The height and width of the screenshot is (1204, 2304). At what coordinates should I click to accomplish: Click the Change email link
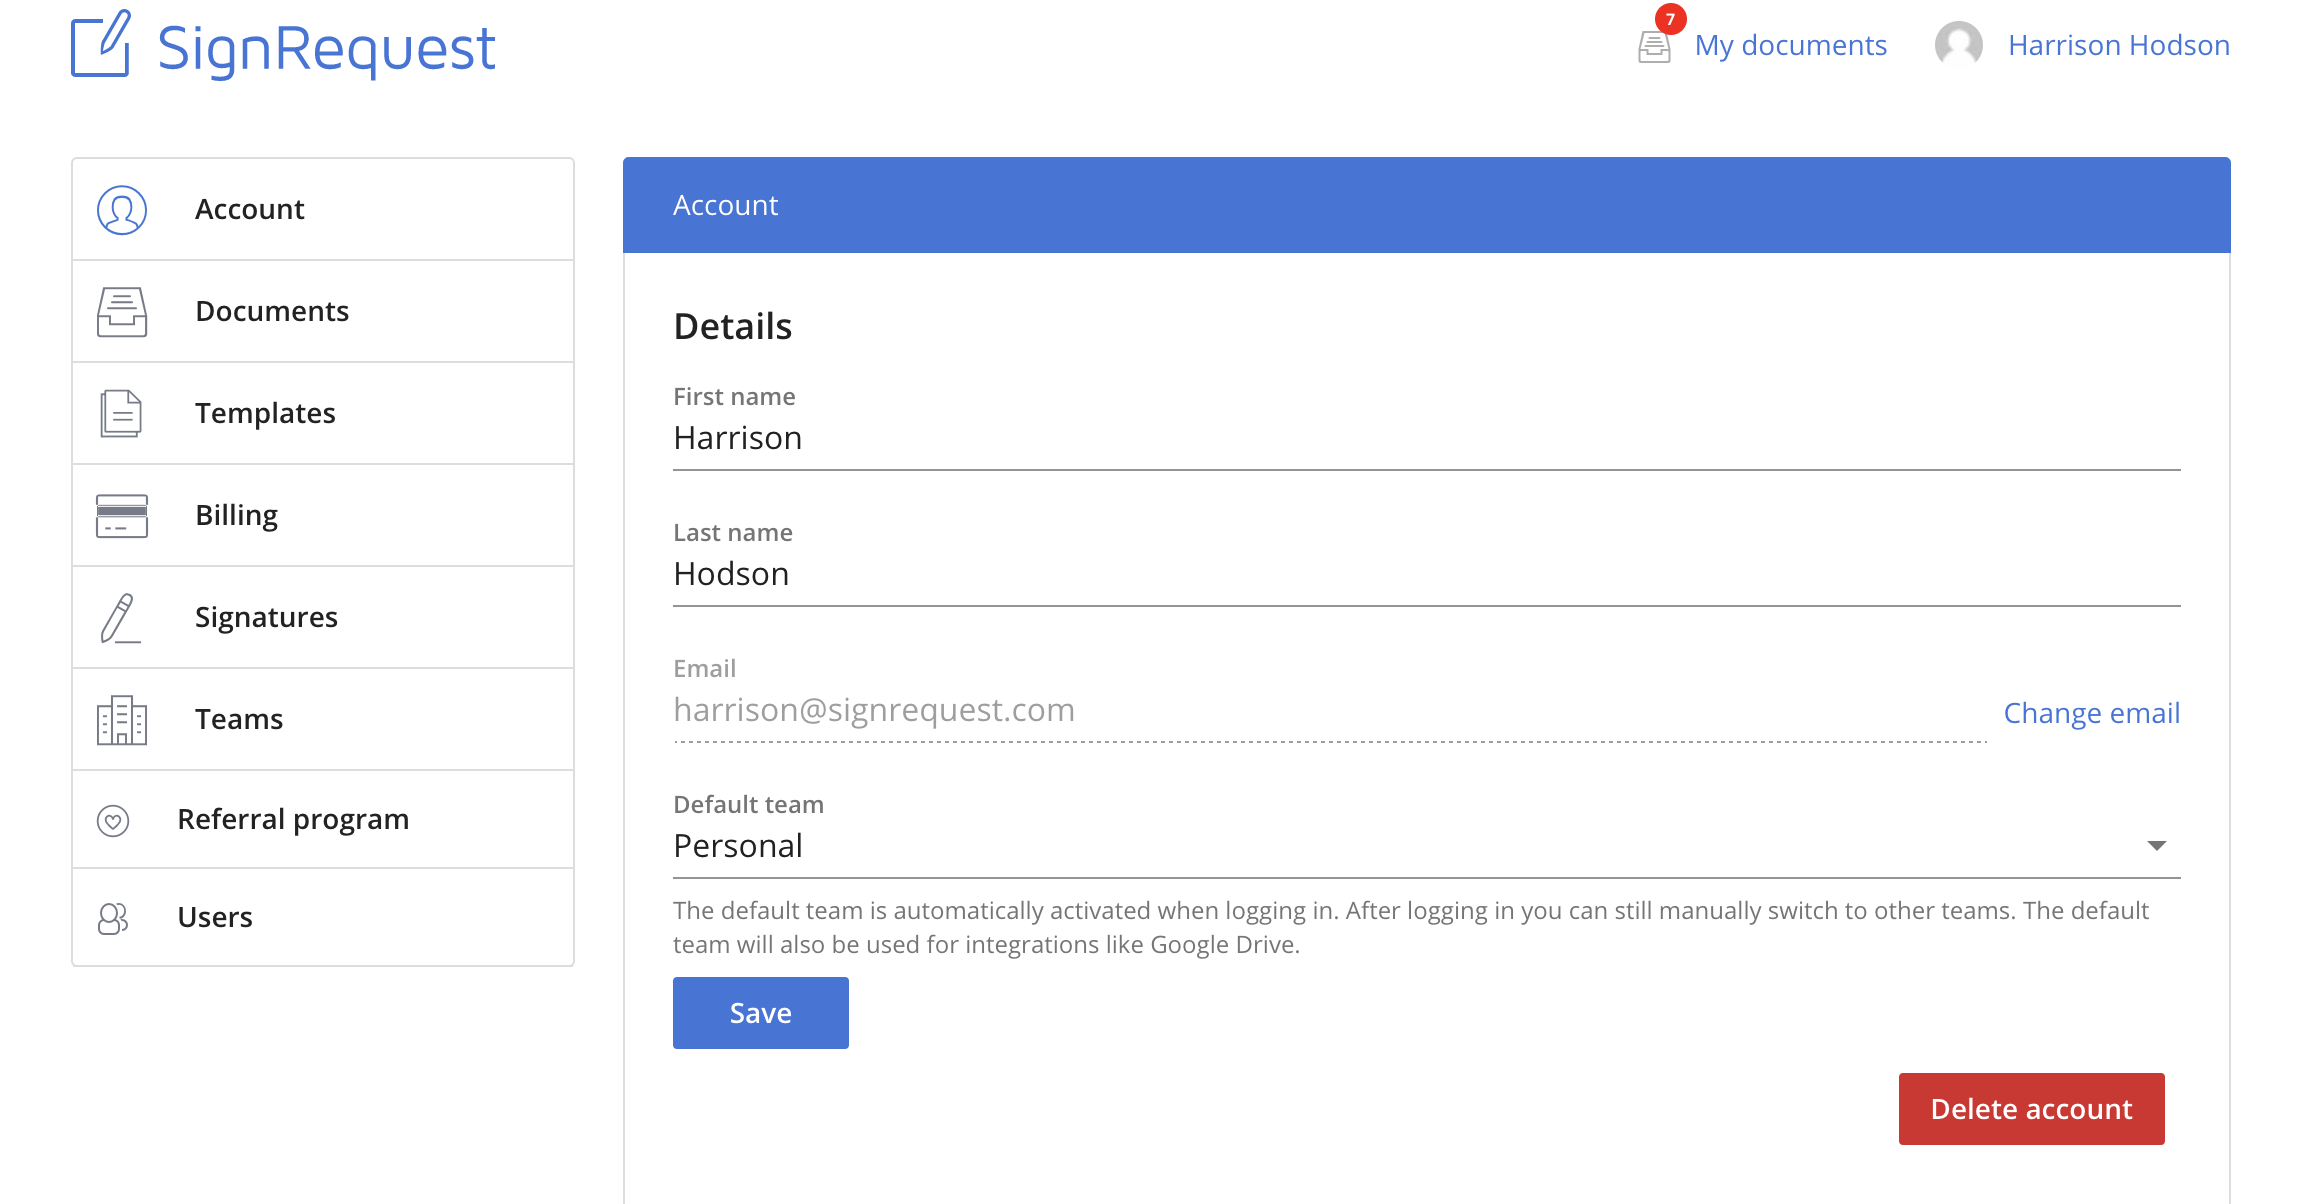pyautogui.click(x=2092, y=713)
